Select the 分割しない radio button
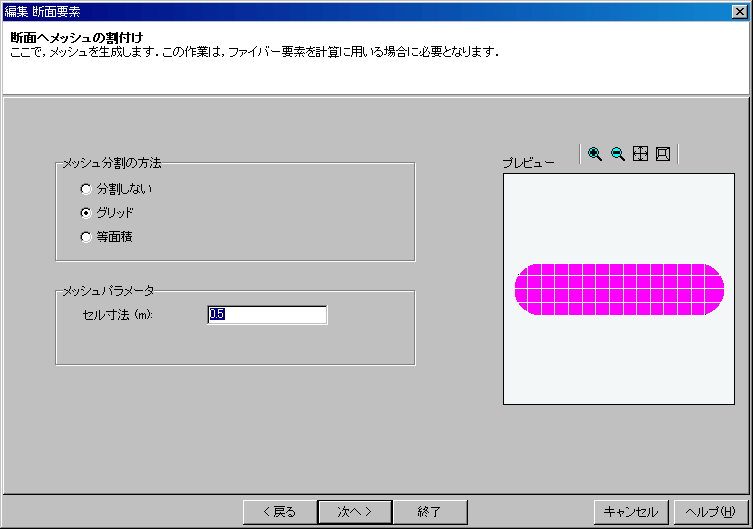Image resolution: width=753 pixels, height=529 pixels. 86,189
